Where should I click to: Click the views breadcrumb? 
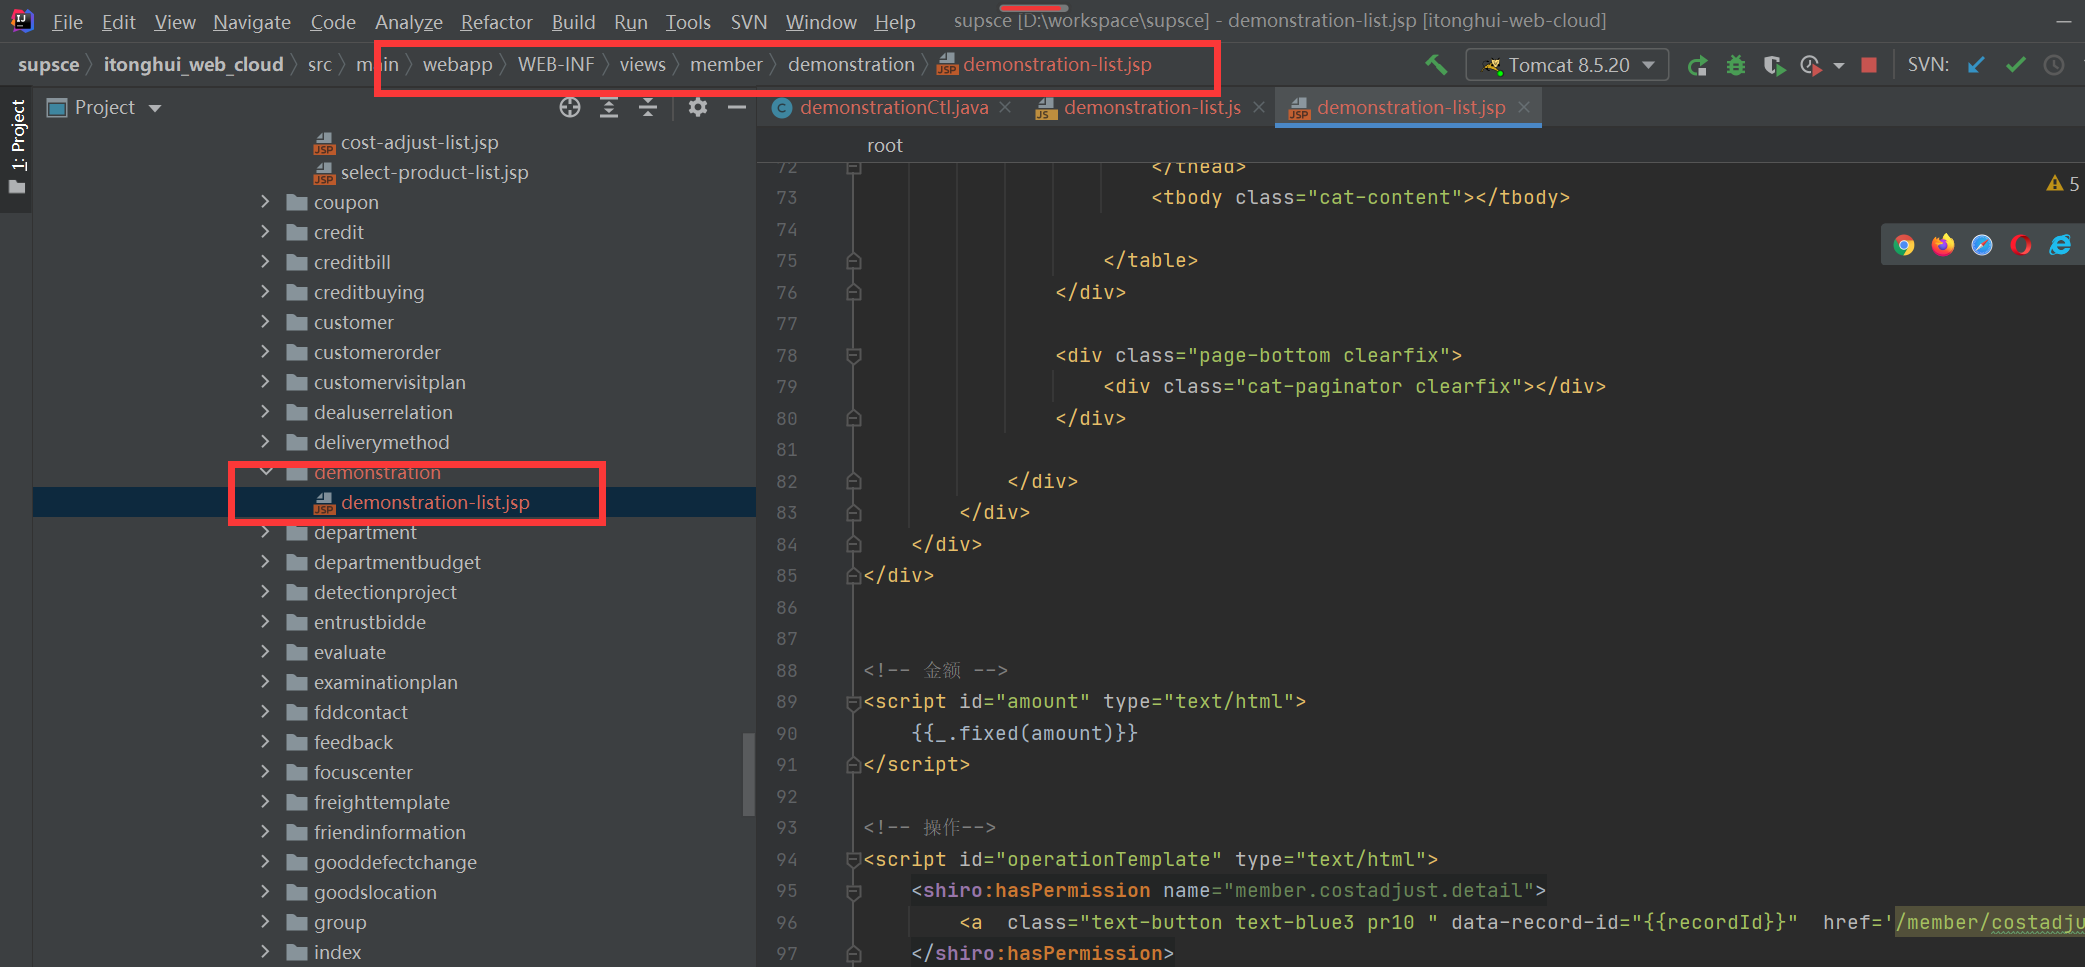(x=642, y=65)
